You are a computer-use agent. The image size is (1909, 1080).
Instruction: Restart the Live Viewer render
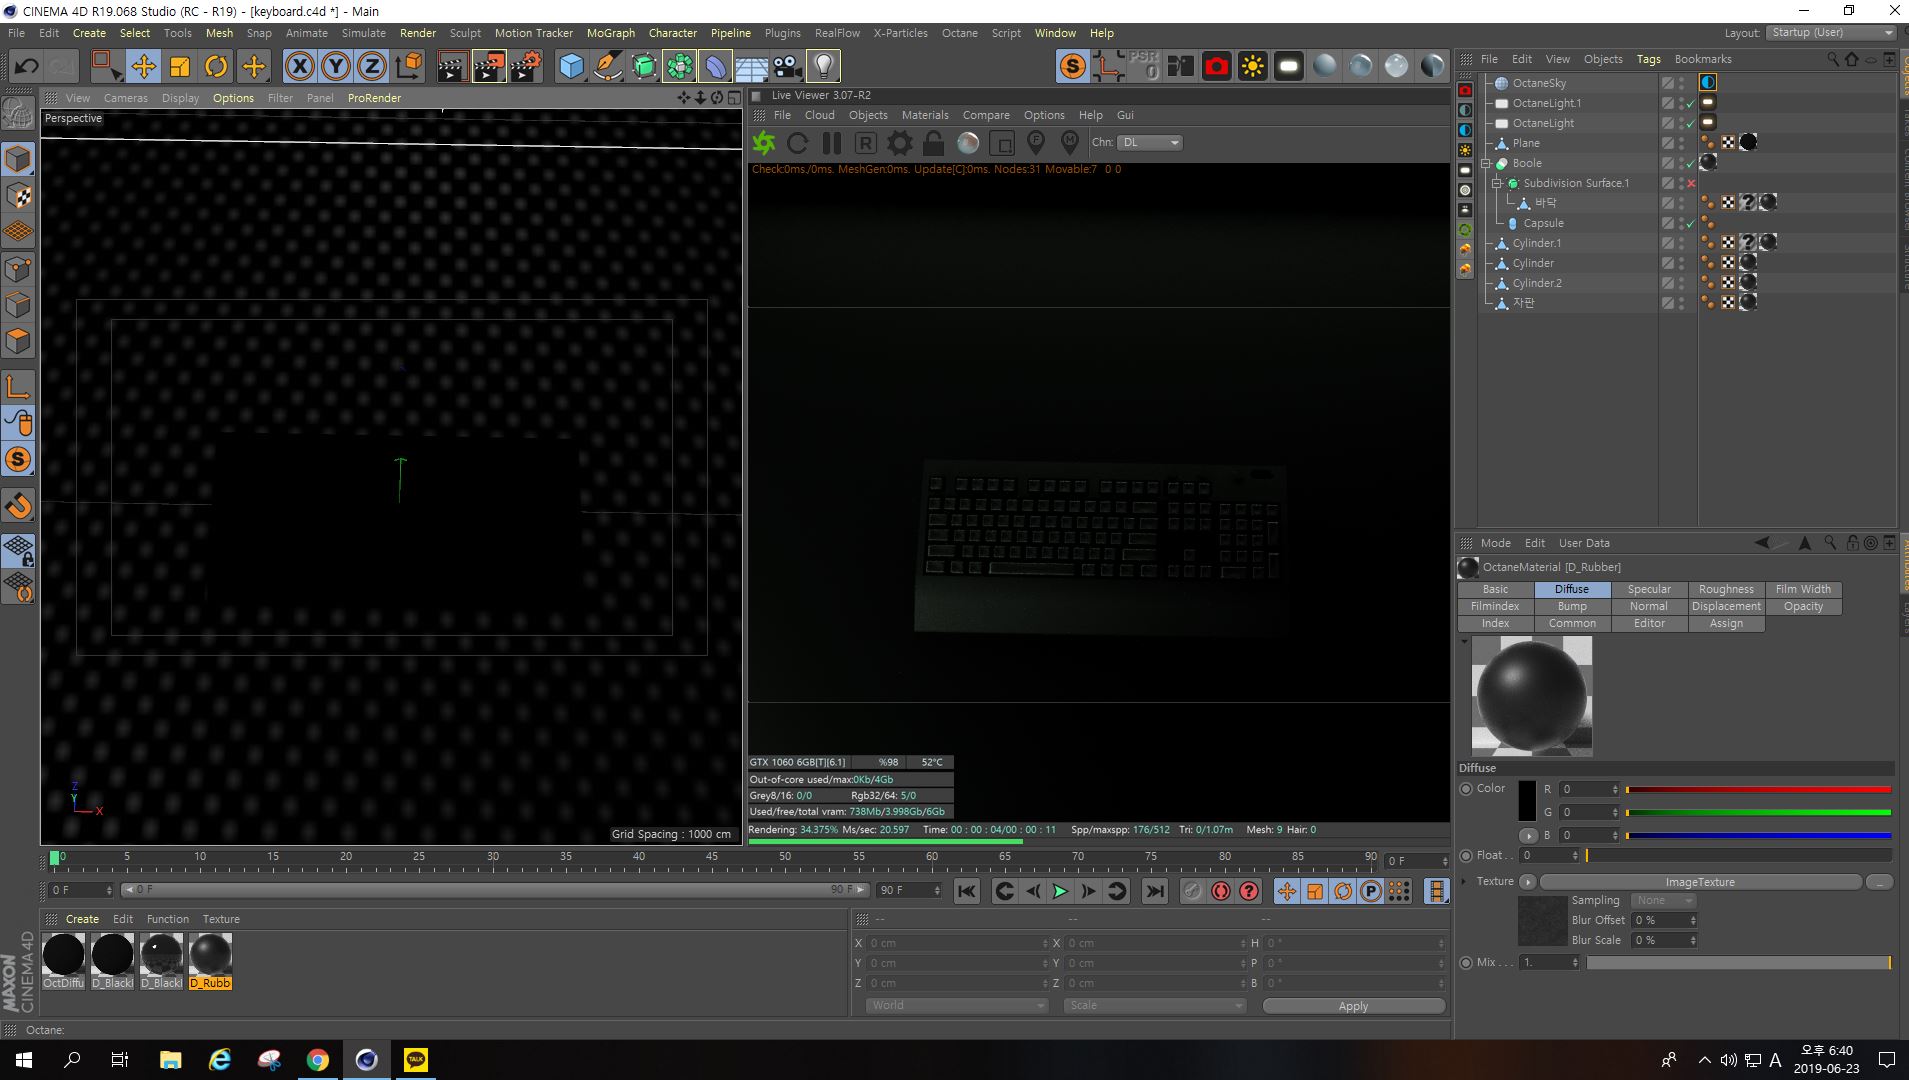797,143
